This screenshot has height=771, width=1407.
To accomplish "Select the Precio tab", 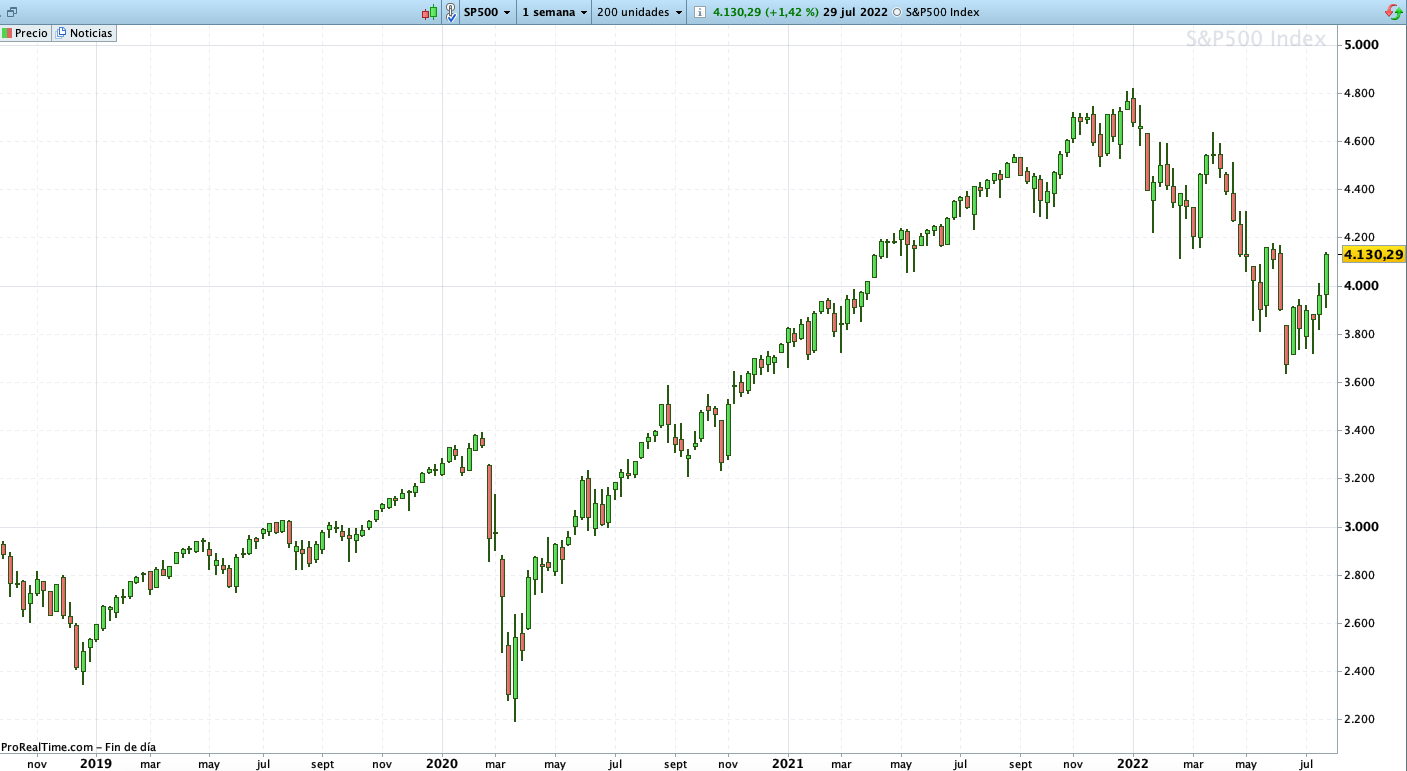I will point(26,32).
